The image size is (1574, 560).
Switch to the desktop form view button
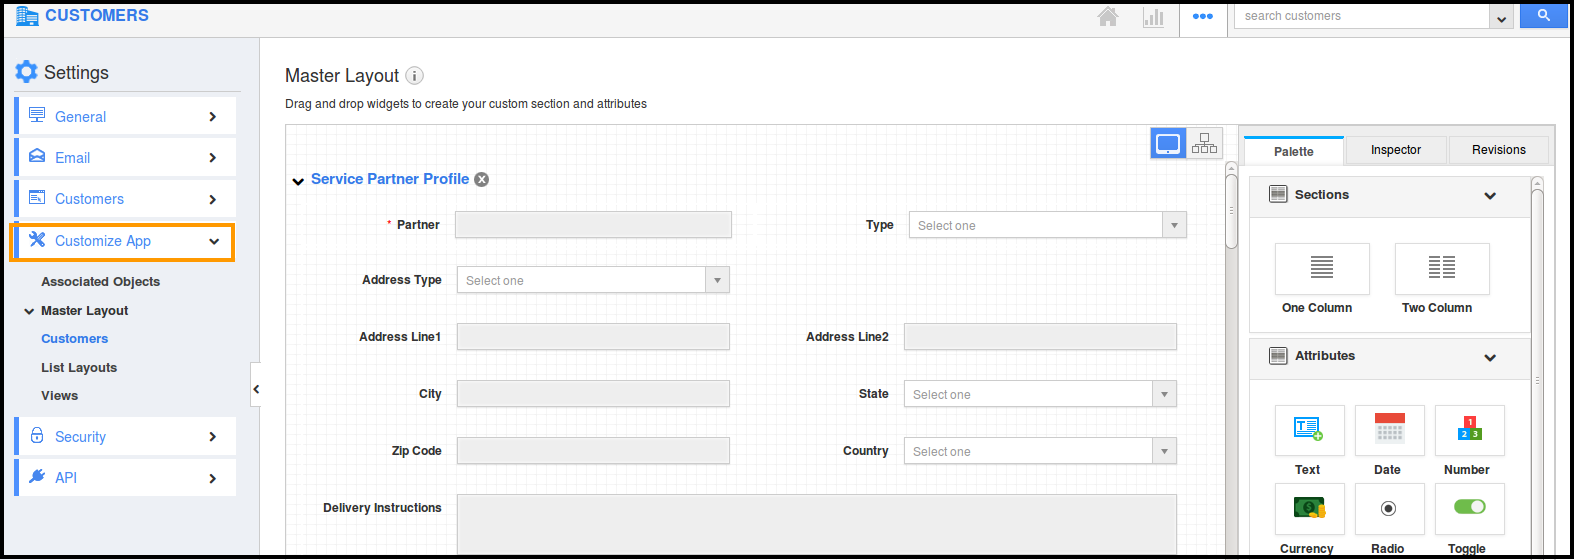[1168, 144]
